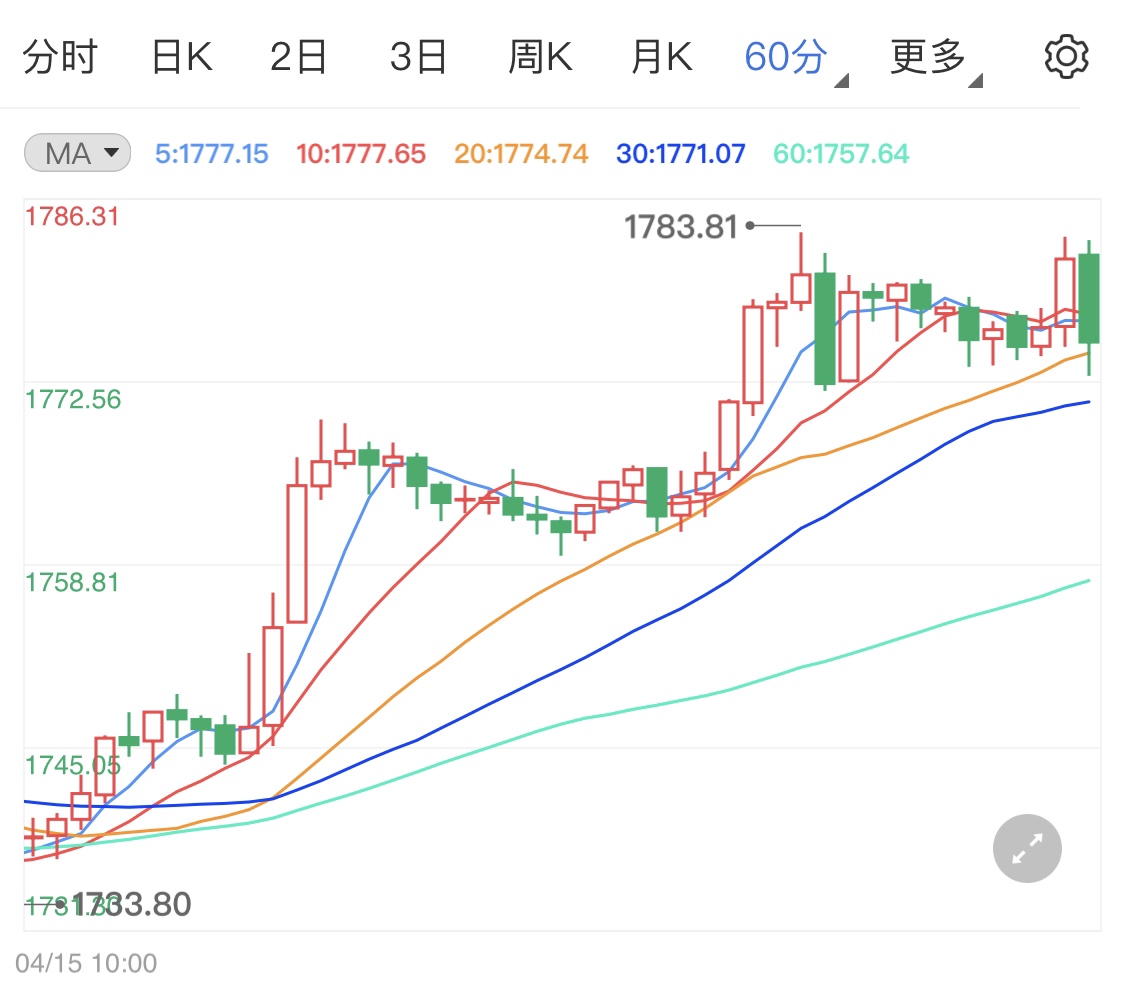Select the 2日 chart tab
Screen dimensions: 1125x984
tap(298, 57)
